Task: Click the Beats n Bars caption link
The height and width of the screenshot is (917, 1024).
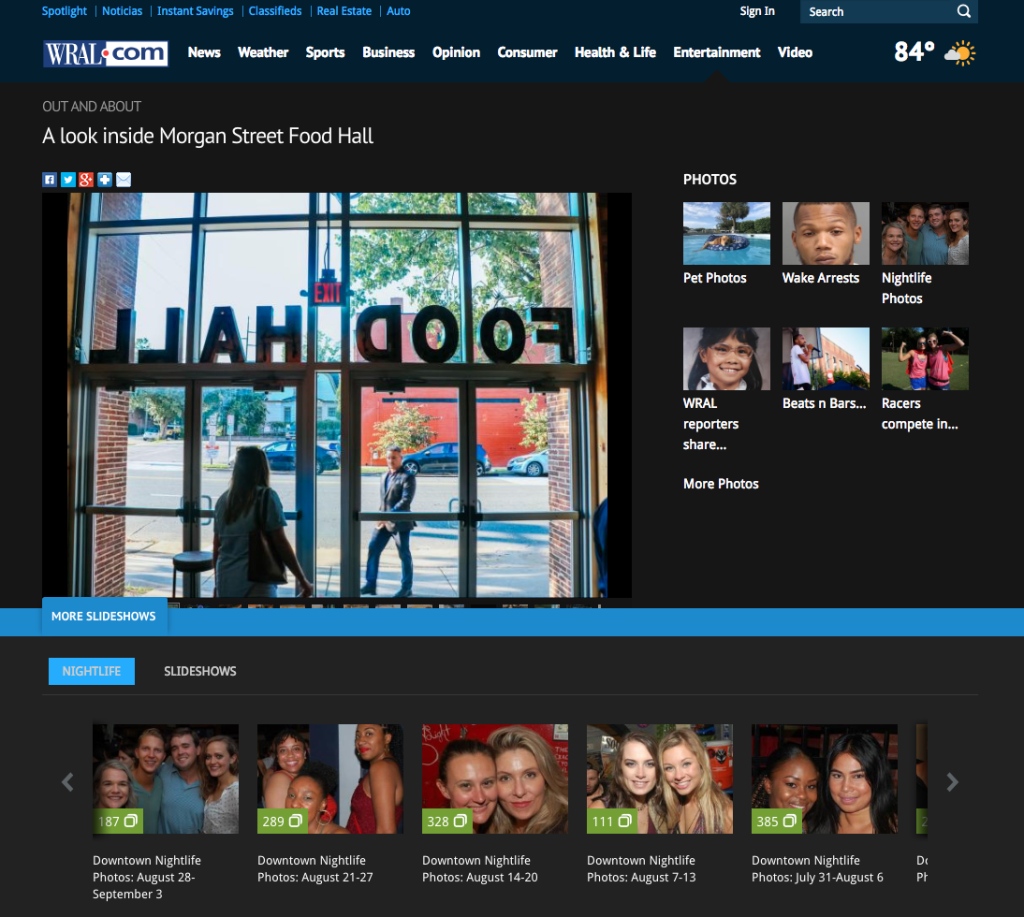Action: (824, 404)
